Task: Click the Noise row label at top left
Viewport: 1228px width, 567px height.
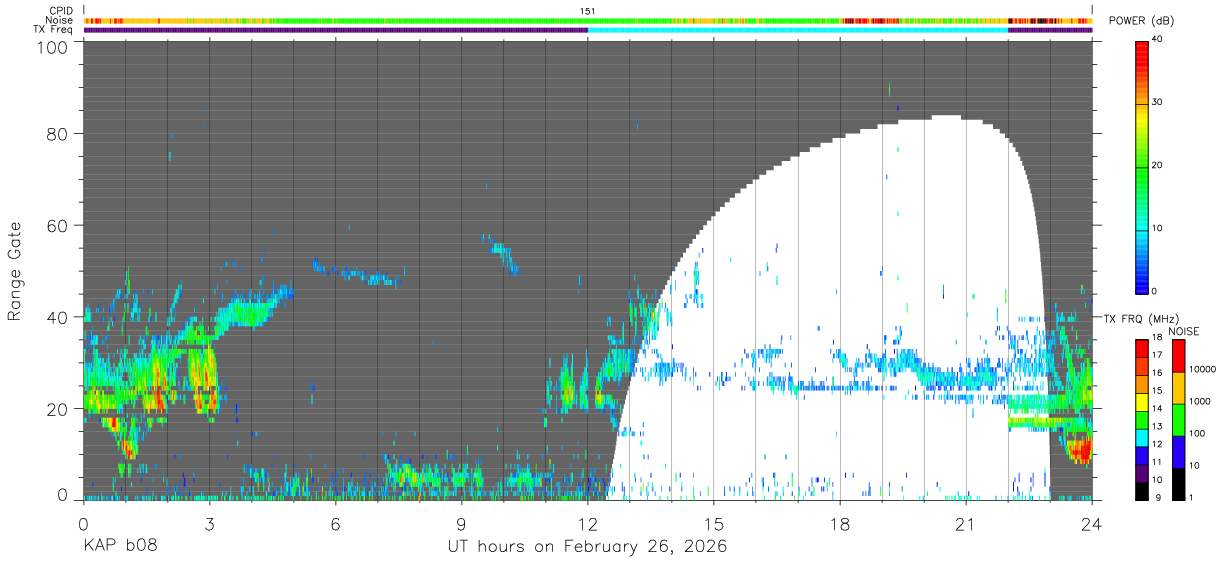Action: click(60, 20)
